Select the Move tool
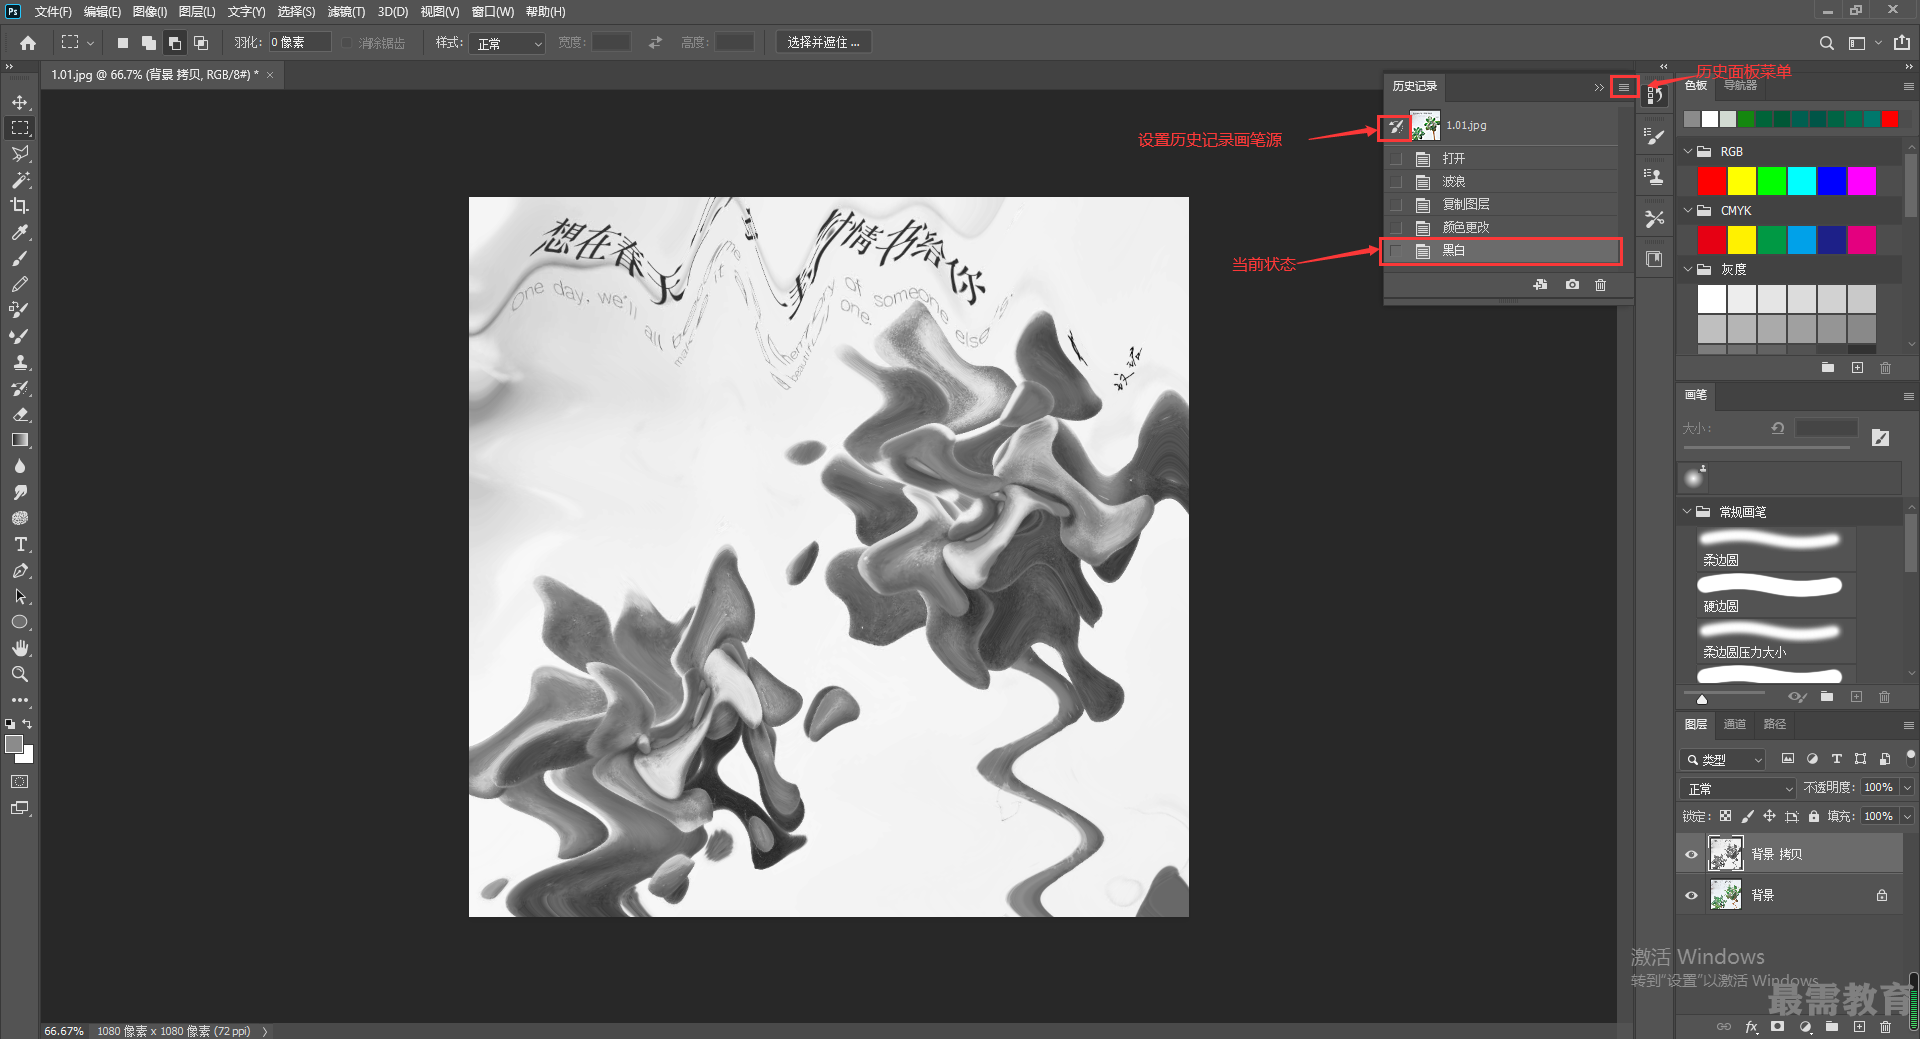This screenshot has width=1920, height=1039. pyautogui.click(x=20, y=102)
